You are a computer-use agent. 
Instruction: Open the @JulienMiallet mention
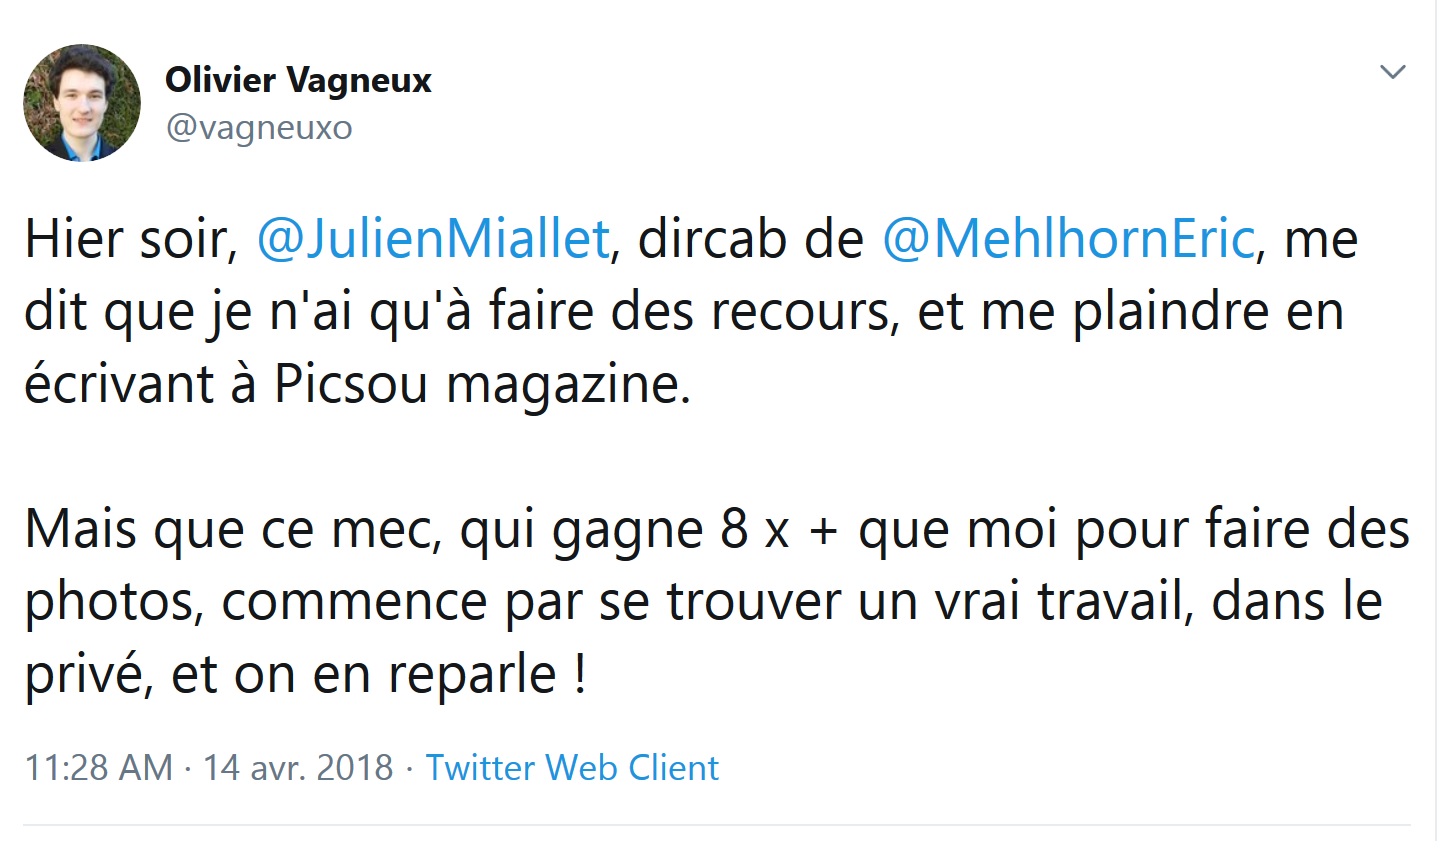pyautogui.click(x=433, y=240)
